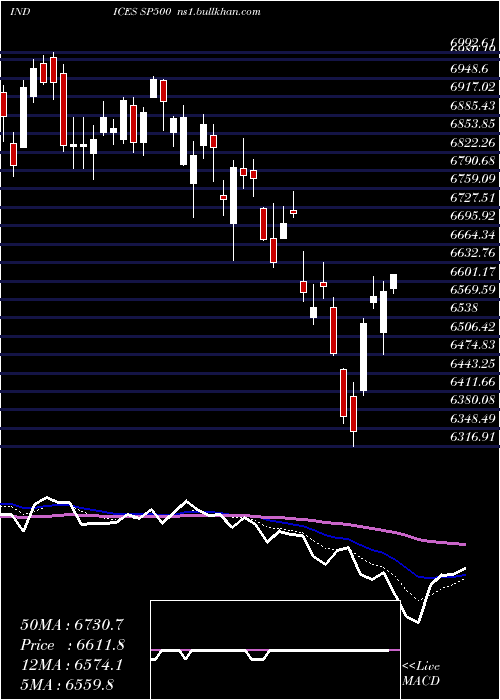Click the 6443.25 price axis label
Screen dimensions: 500x700
473,366
